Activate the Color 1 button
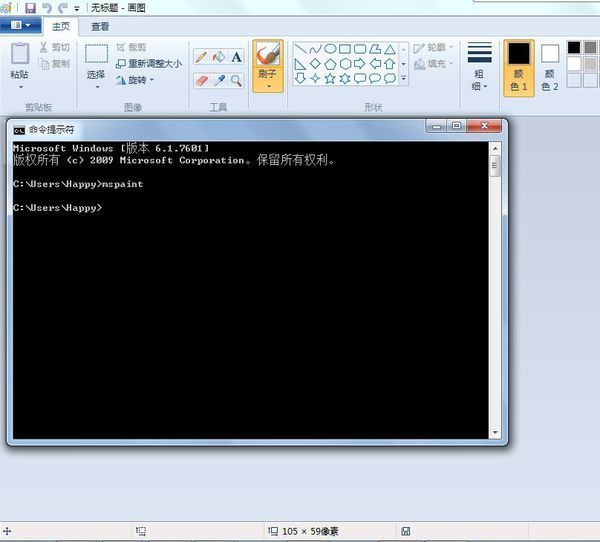This screenshot has height=542, width=600. pyautogui.click(x=518, y=67)
